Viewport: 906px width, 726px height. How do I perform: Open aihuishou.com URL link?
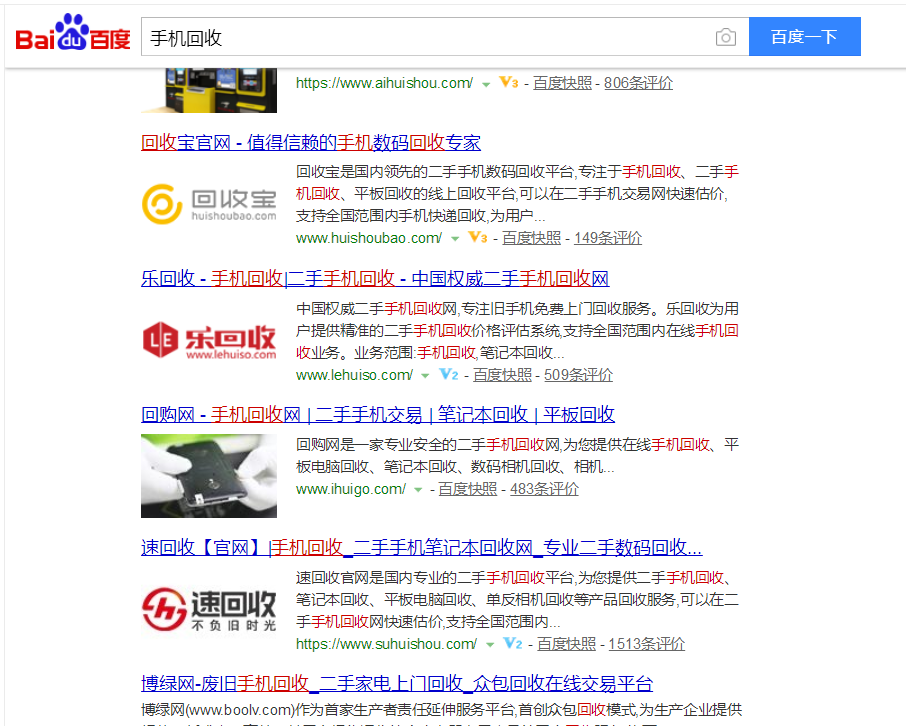(x=384, y=83)
